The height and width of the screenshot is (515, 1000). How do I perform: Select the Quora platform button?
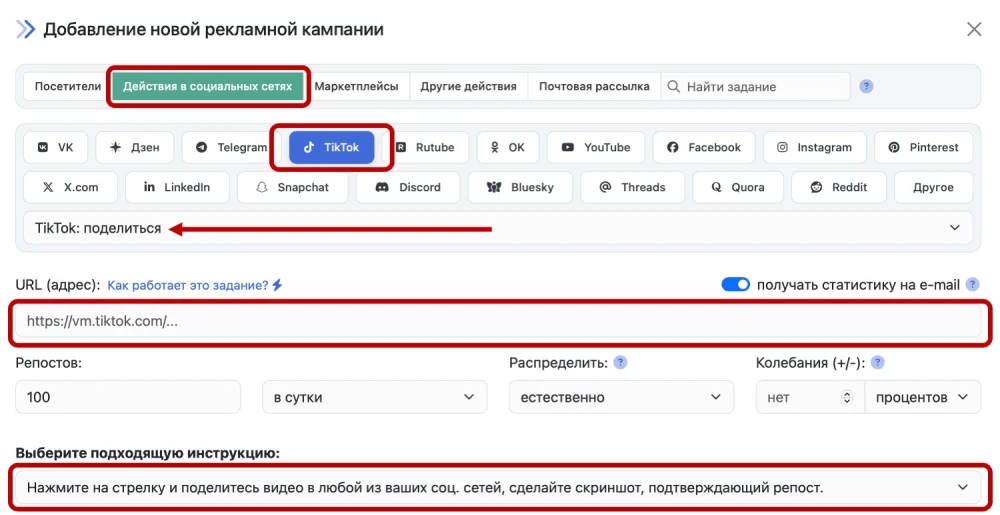point(738,187)
